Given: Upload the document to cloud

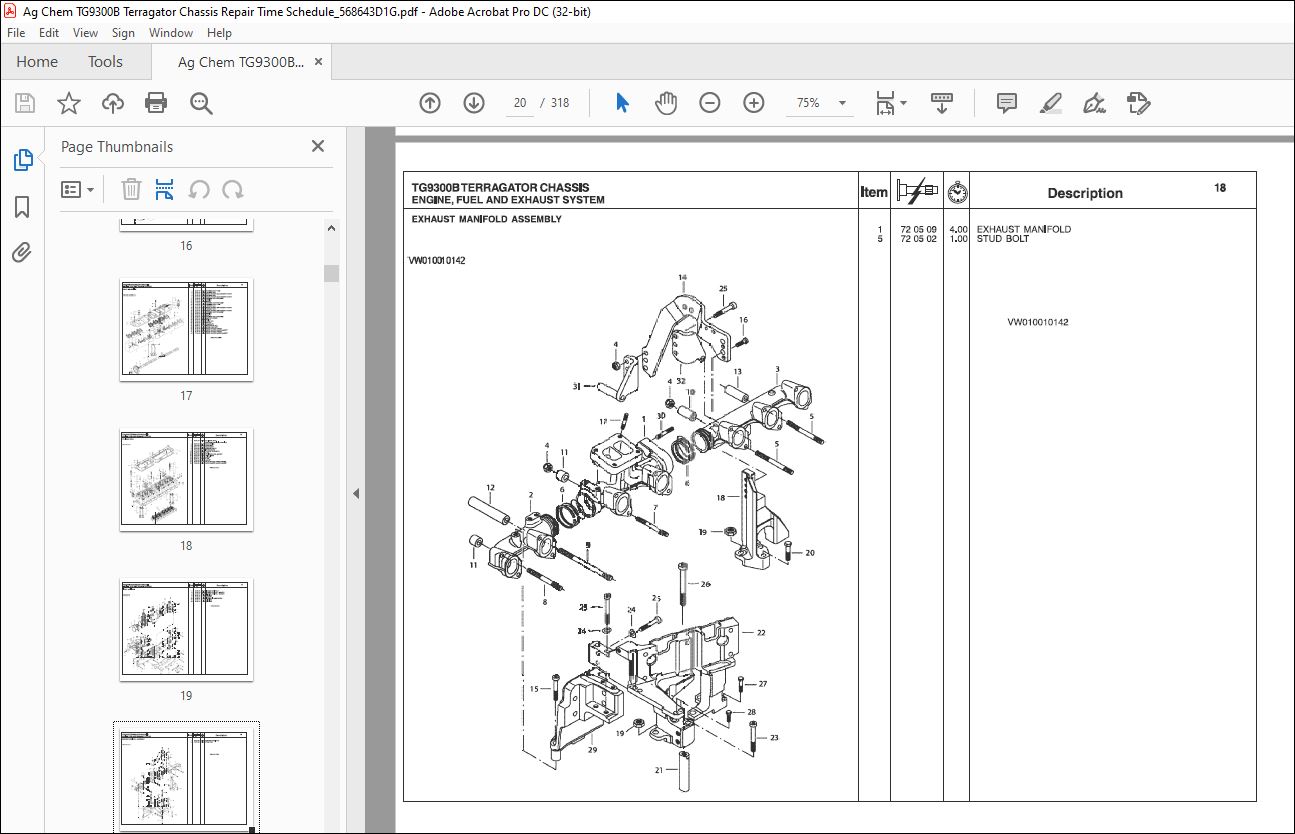Looking at the screenshot, I should click(113, 103).
